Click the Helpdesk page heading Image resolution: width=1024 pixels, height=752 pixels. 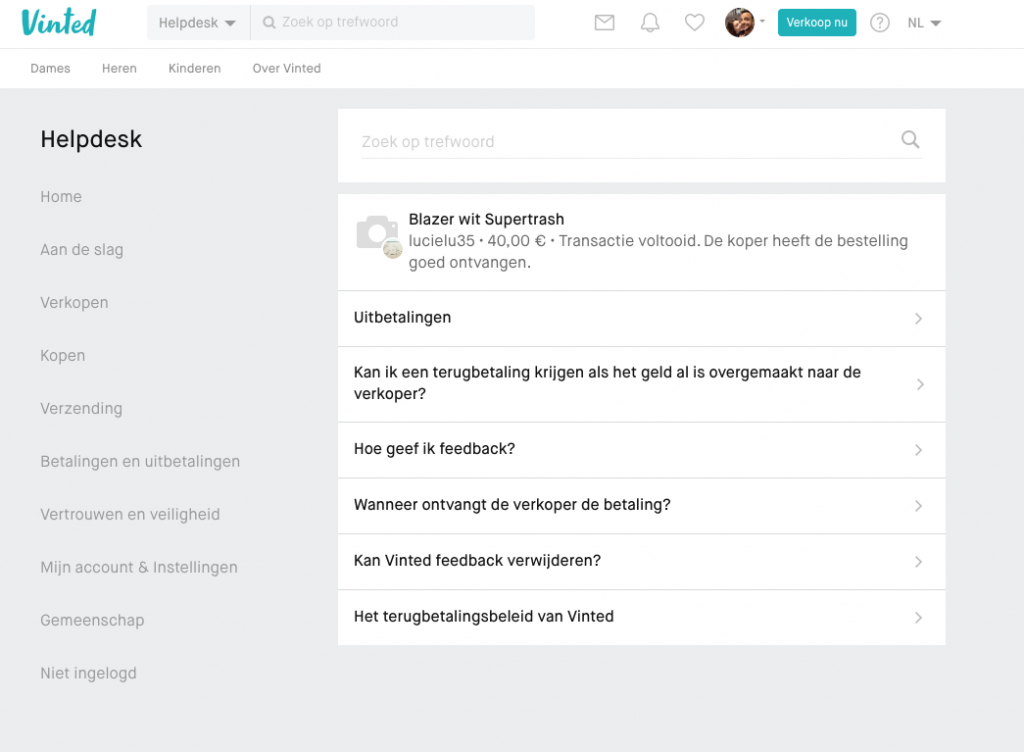pyautogui.click(x=91, y=139)
